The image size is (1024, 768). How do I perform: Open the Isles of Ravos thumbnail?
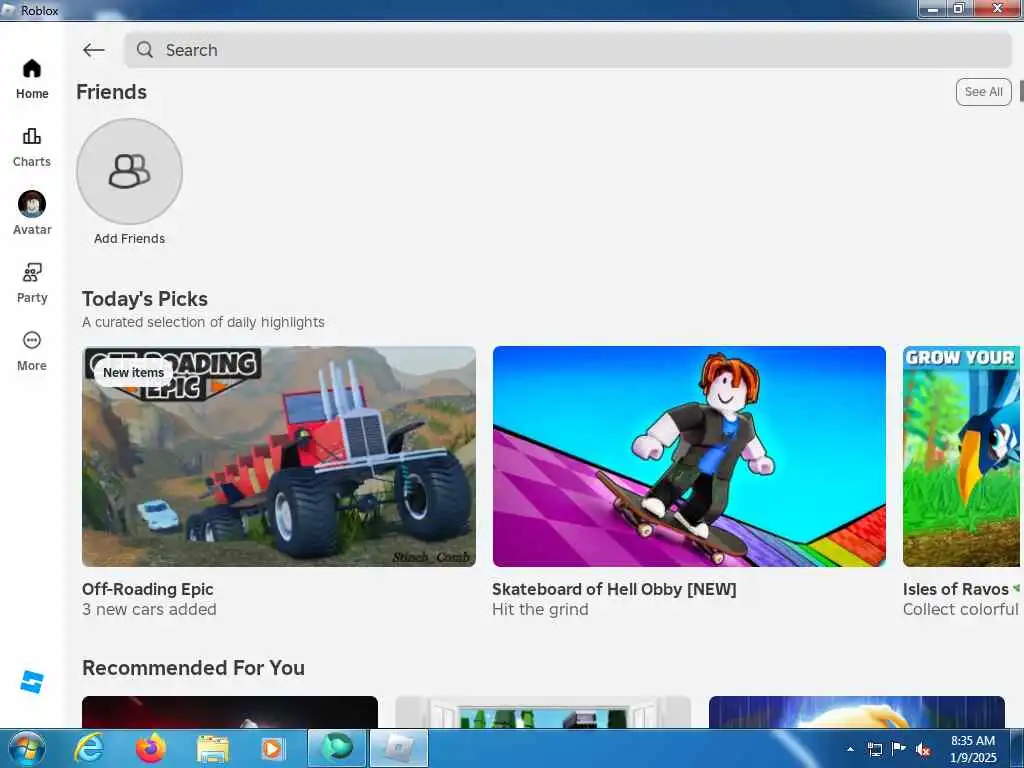click(x=962, y=456)
